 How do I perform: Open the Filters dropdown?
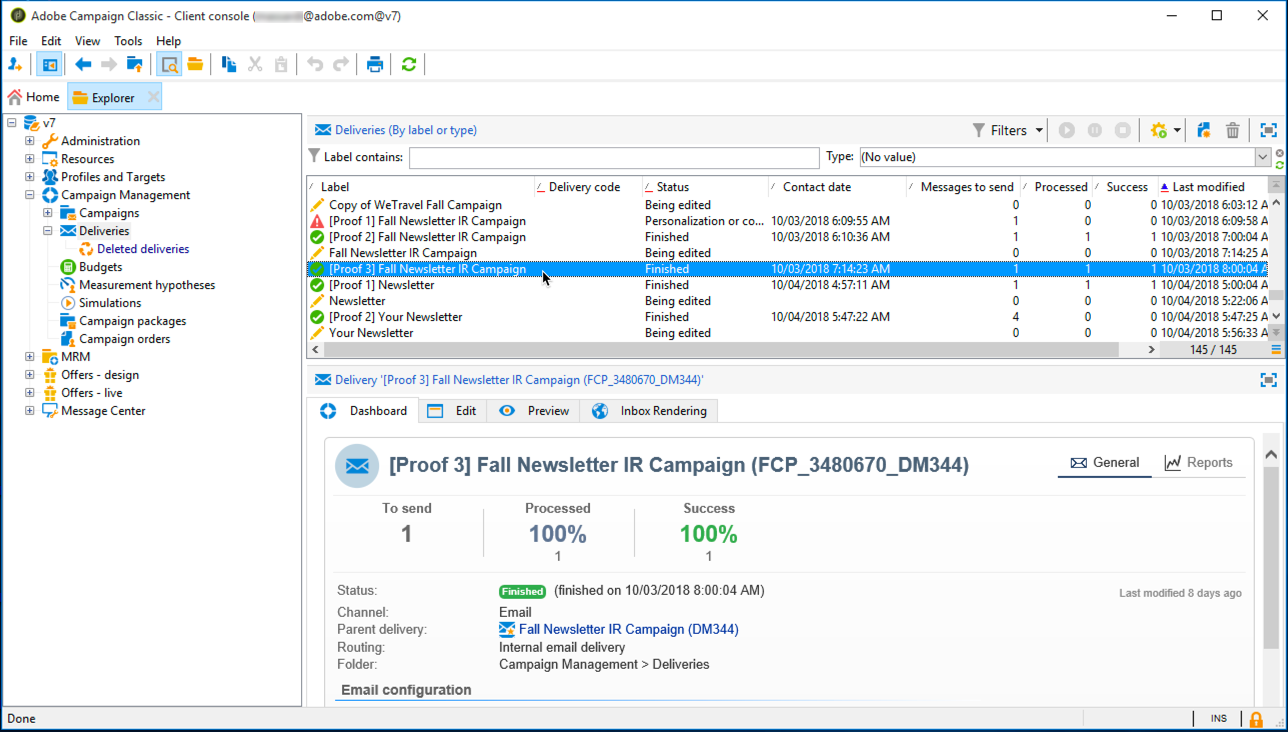1008,130
